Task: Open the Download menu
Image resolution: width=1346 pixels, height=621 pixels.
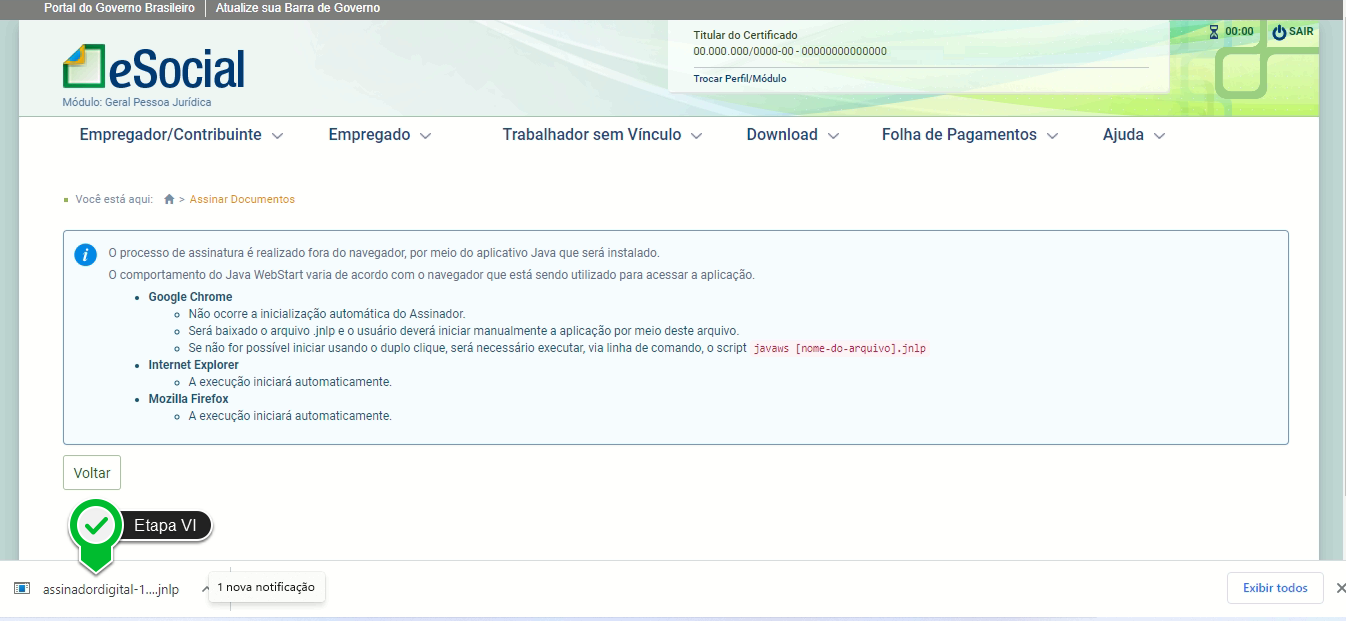Action: click(792, 135)
